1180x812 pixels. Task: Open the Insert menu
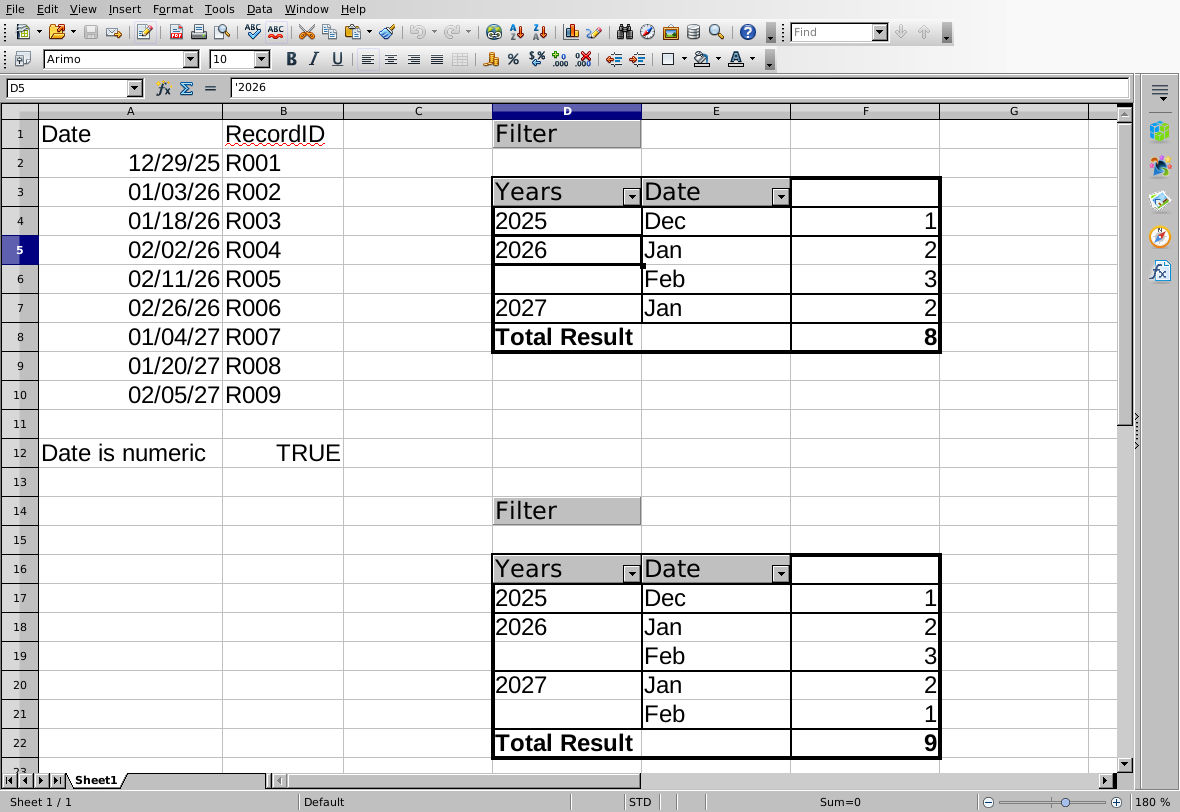coord(124,9)
